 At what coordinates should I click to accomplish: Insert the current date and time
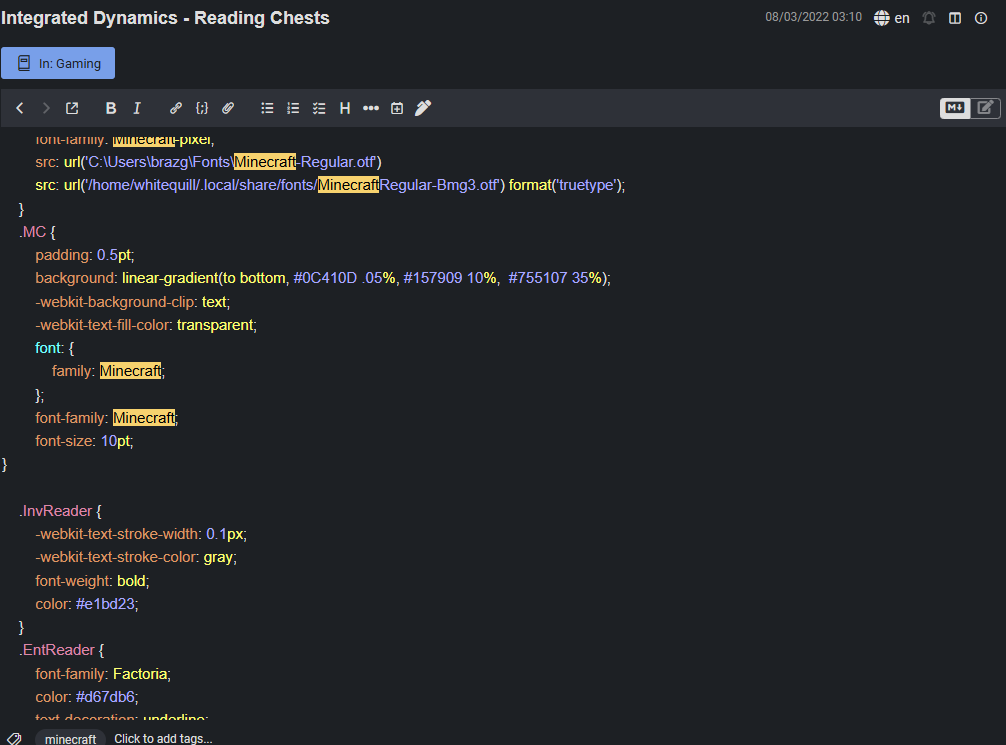(x=397, y=108)
